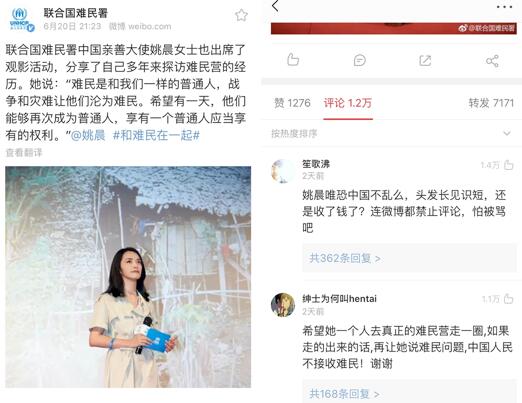Like the comment by 笙歌沸
The width and height of the screenshot is (522, 403).
(x=508, y=165)
